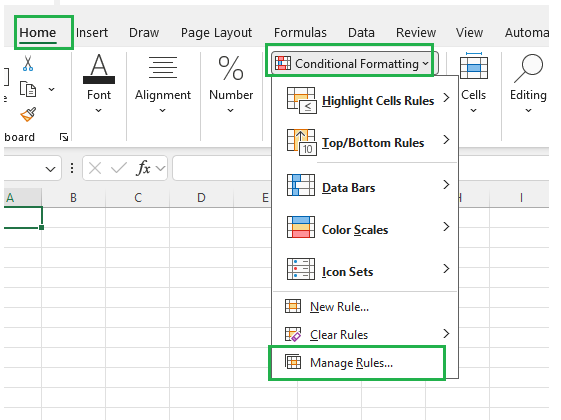
Task: Click the Manage Rules icon
Action: [x=293, y=362]
